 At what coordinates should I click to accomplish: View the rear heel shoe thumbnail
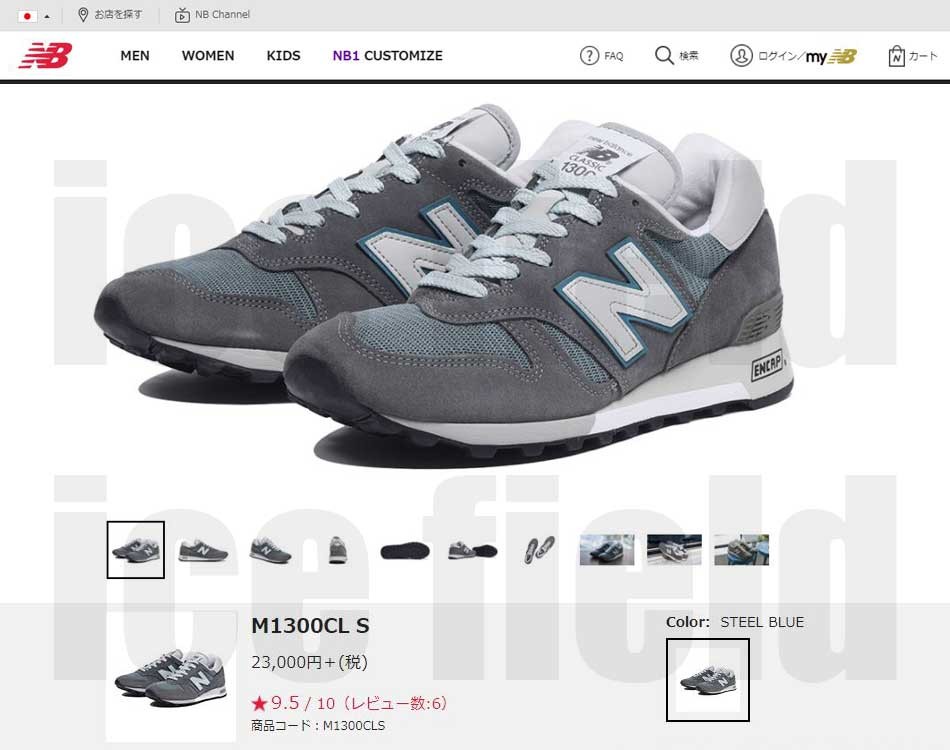coord(337,550)
